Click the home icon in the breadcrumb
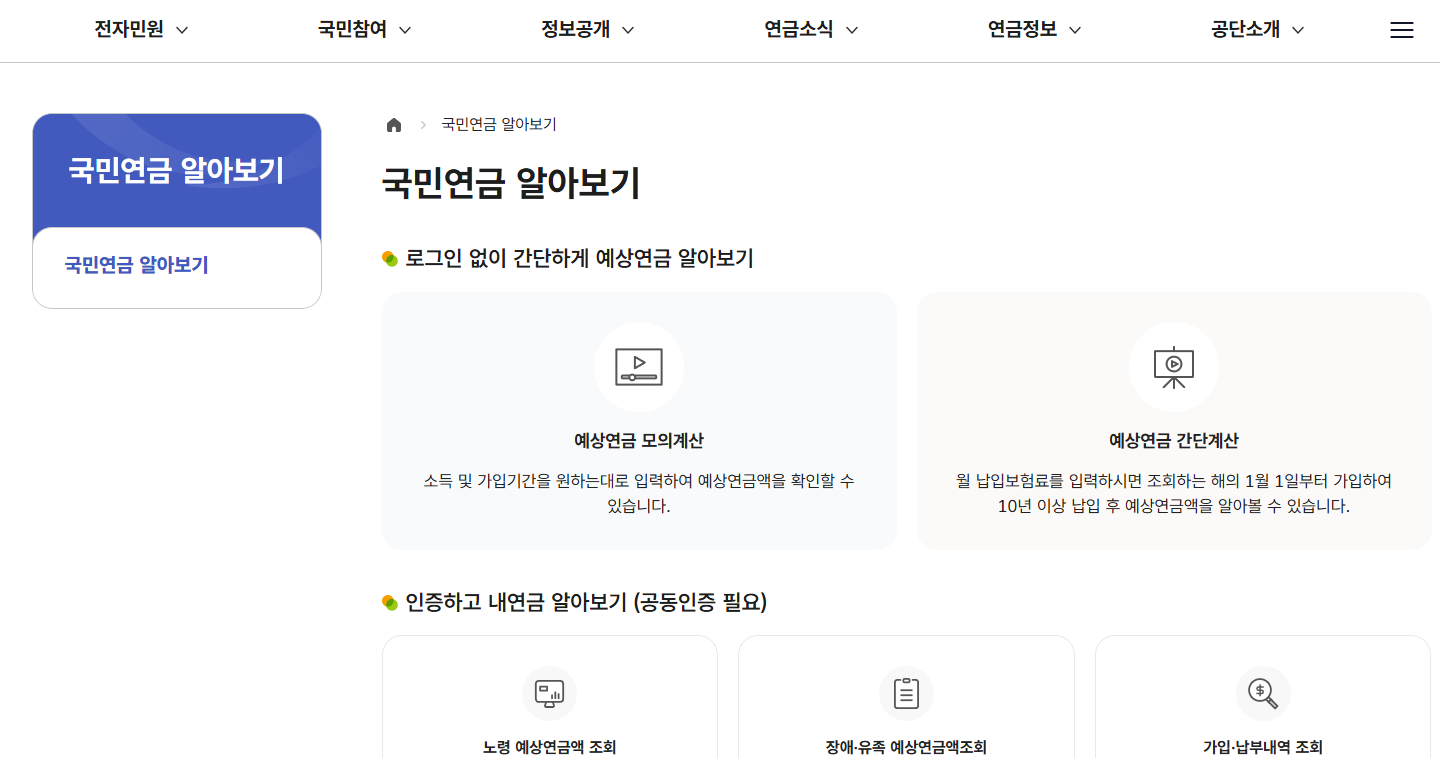Viewport: 1440px width, 758px height. point(394,124)
